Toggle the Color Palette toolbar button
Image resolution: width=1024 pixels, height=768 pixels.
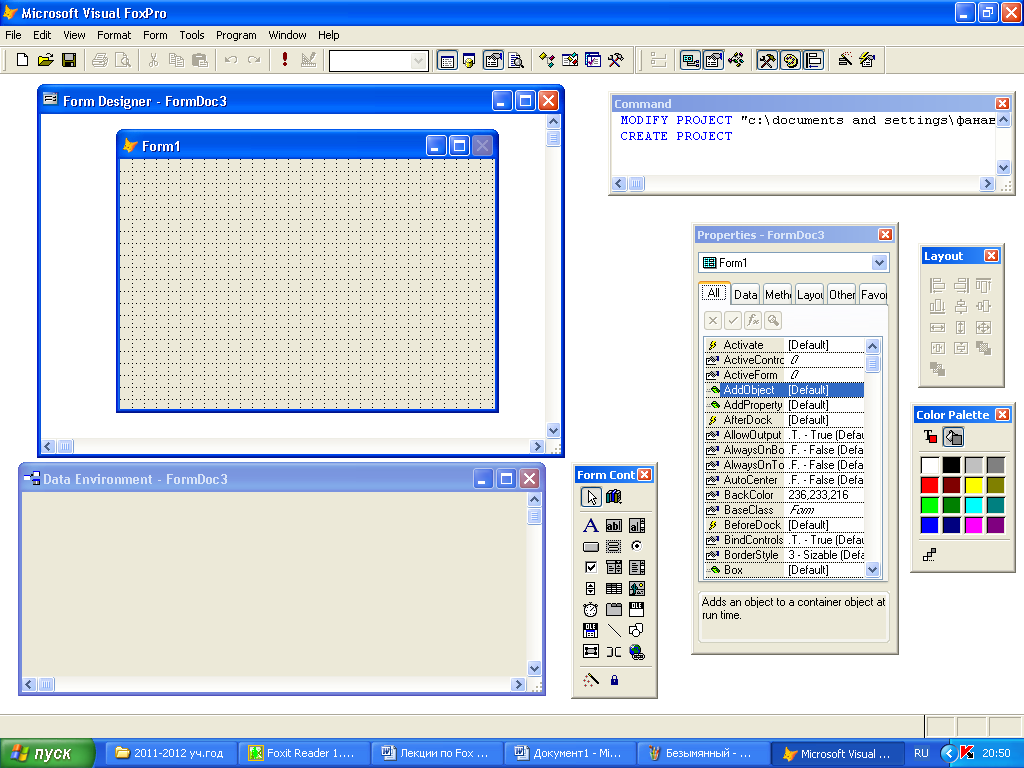click(x=791, y=60)
